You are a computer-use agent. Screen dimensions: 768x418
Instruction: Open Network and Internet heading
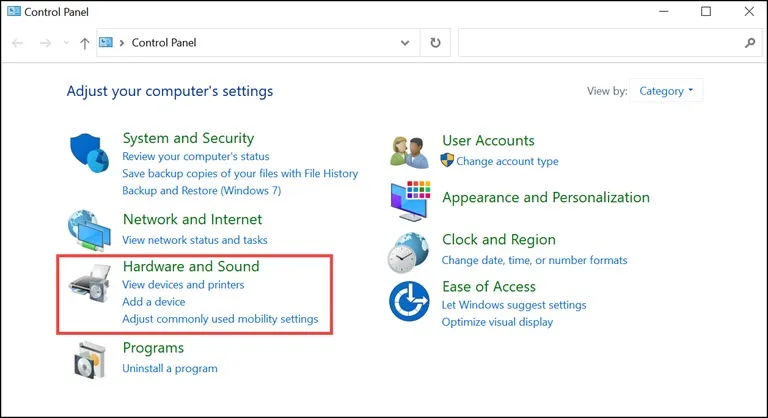[x=192, y=219]
